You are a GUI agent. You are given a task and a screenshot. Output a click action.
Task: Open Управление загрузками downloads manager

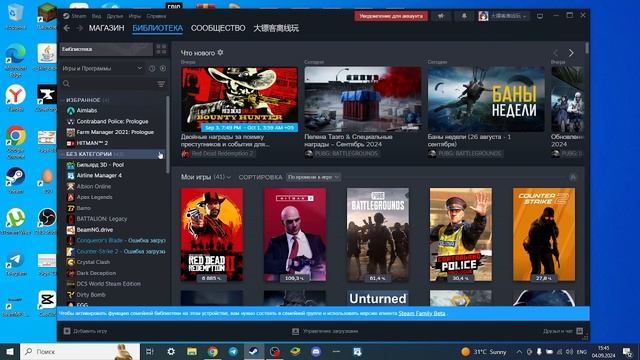325,331
